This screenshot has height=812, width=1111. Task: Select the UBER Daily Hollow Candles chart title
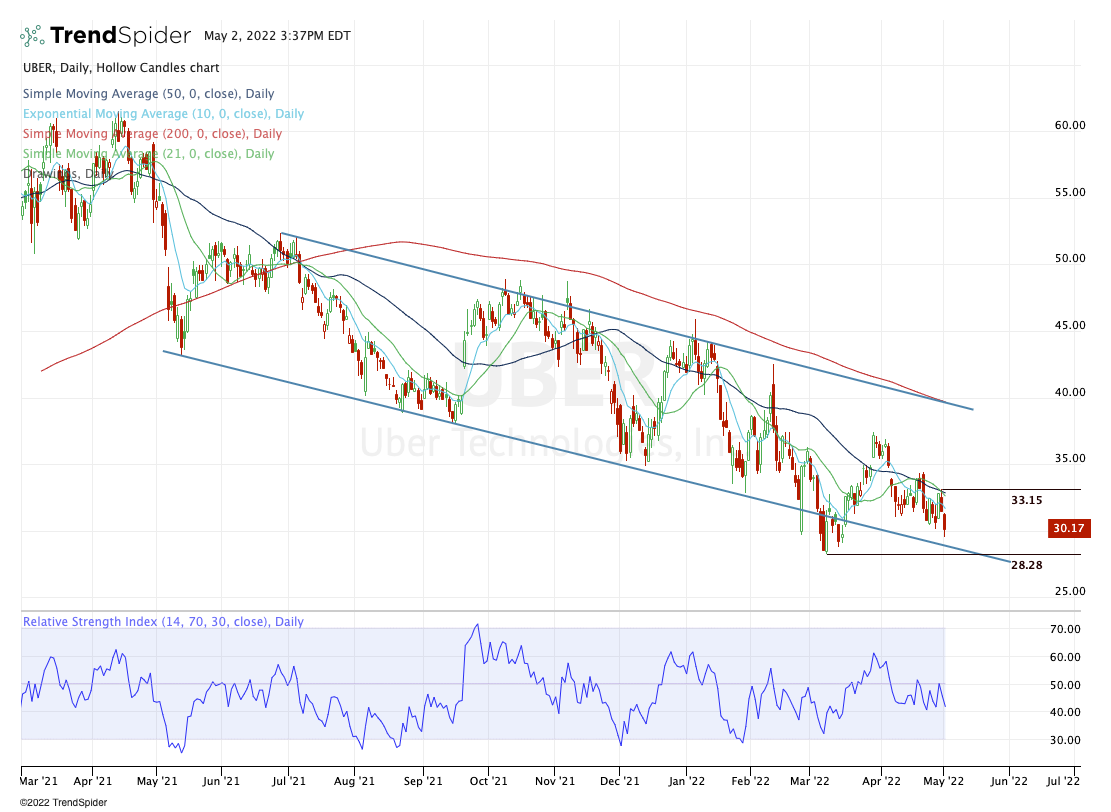pyautogui.click(x=120, y=68)
